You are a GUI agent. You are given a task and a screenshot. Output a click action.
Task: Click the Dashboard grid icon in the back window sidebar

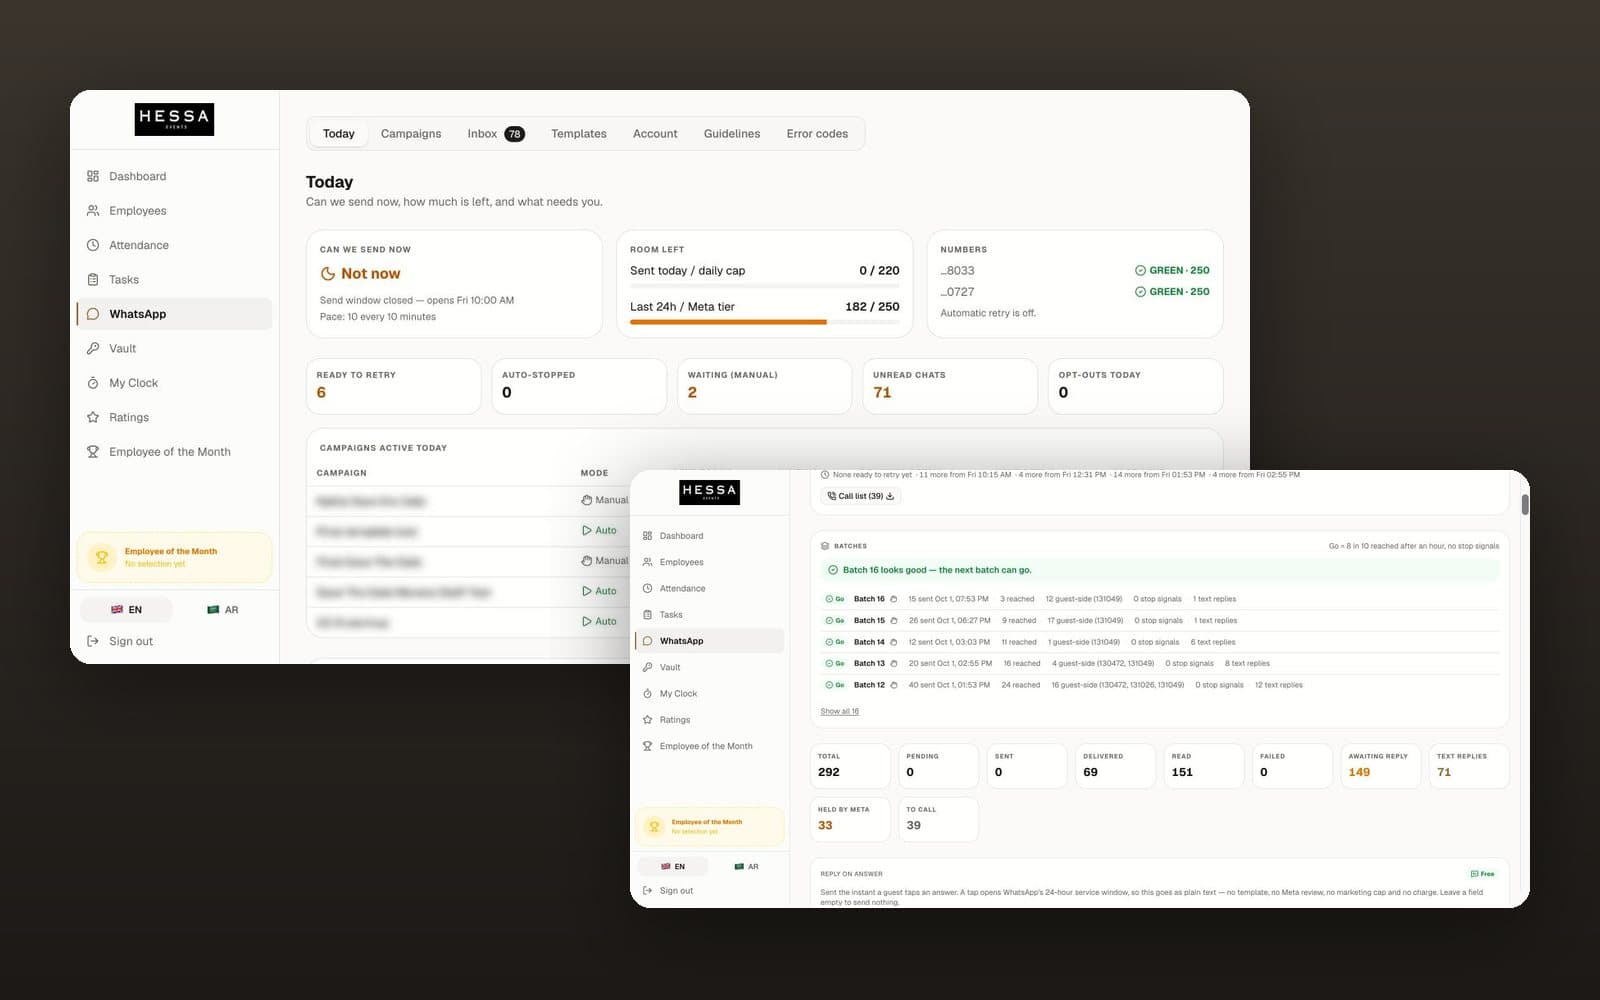click(x=93, y=176)
